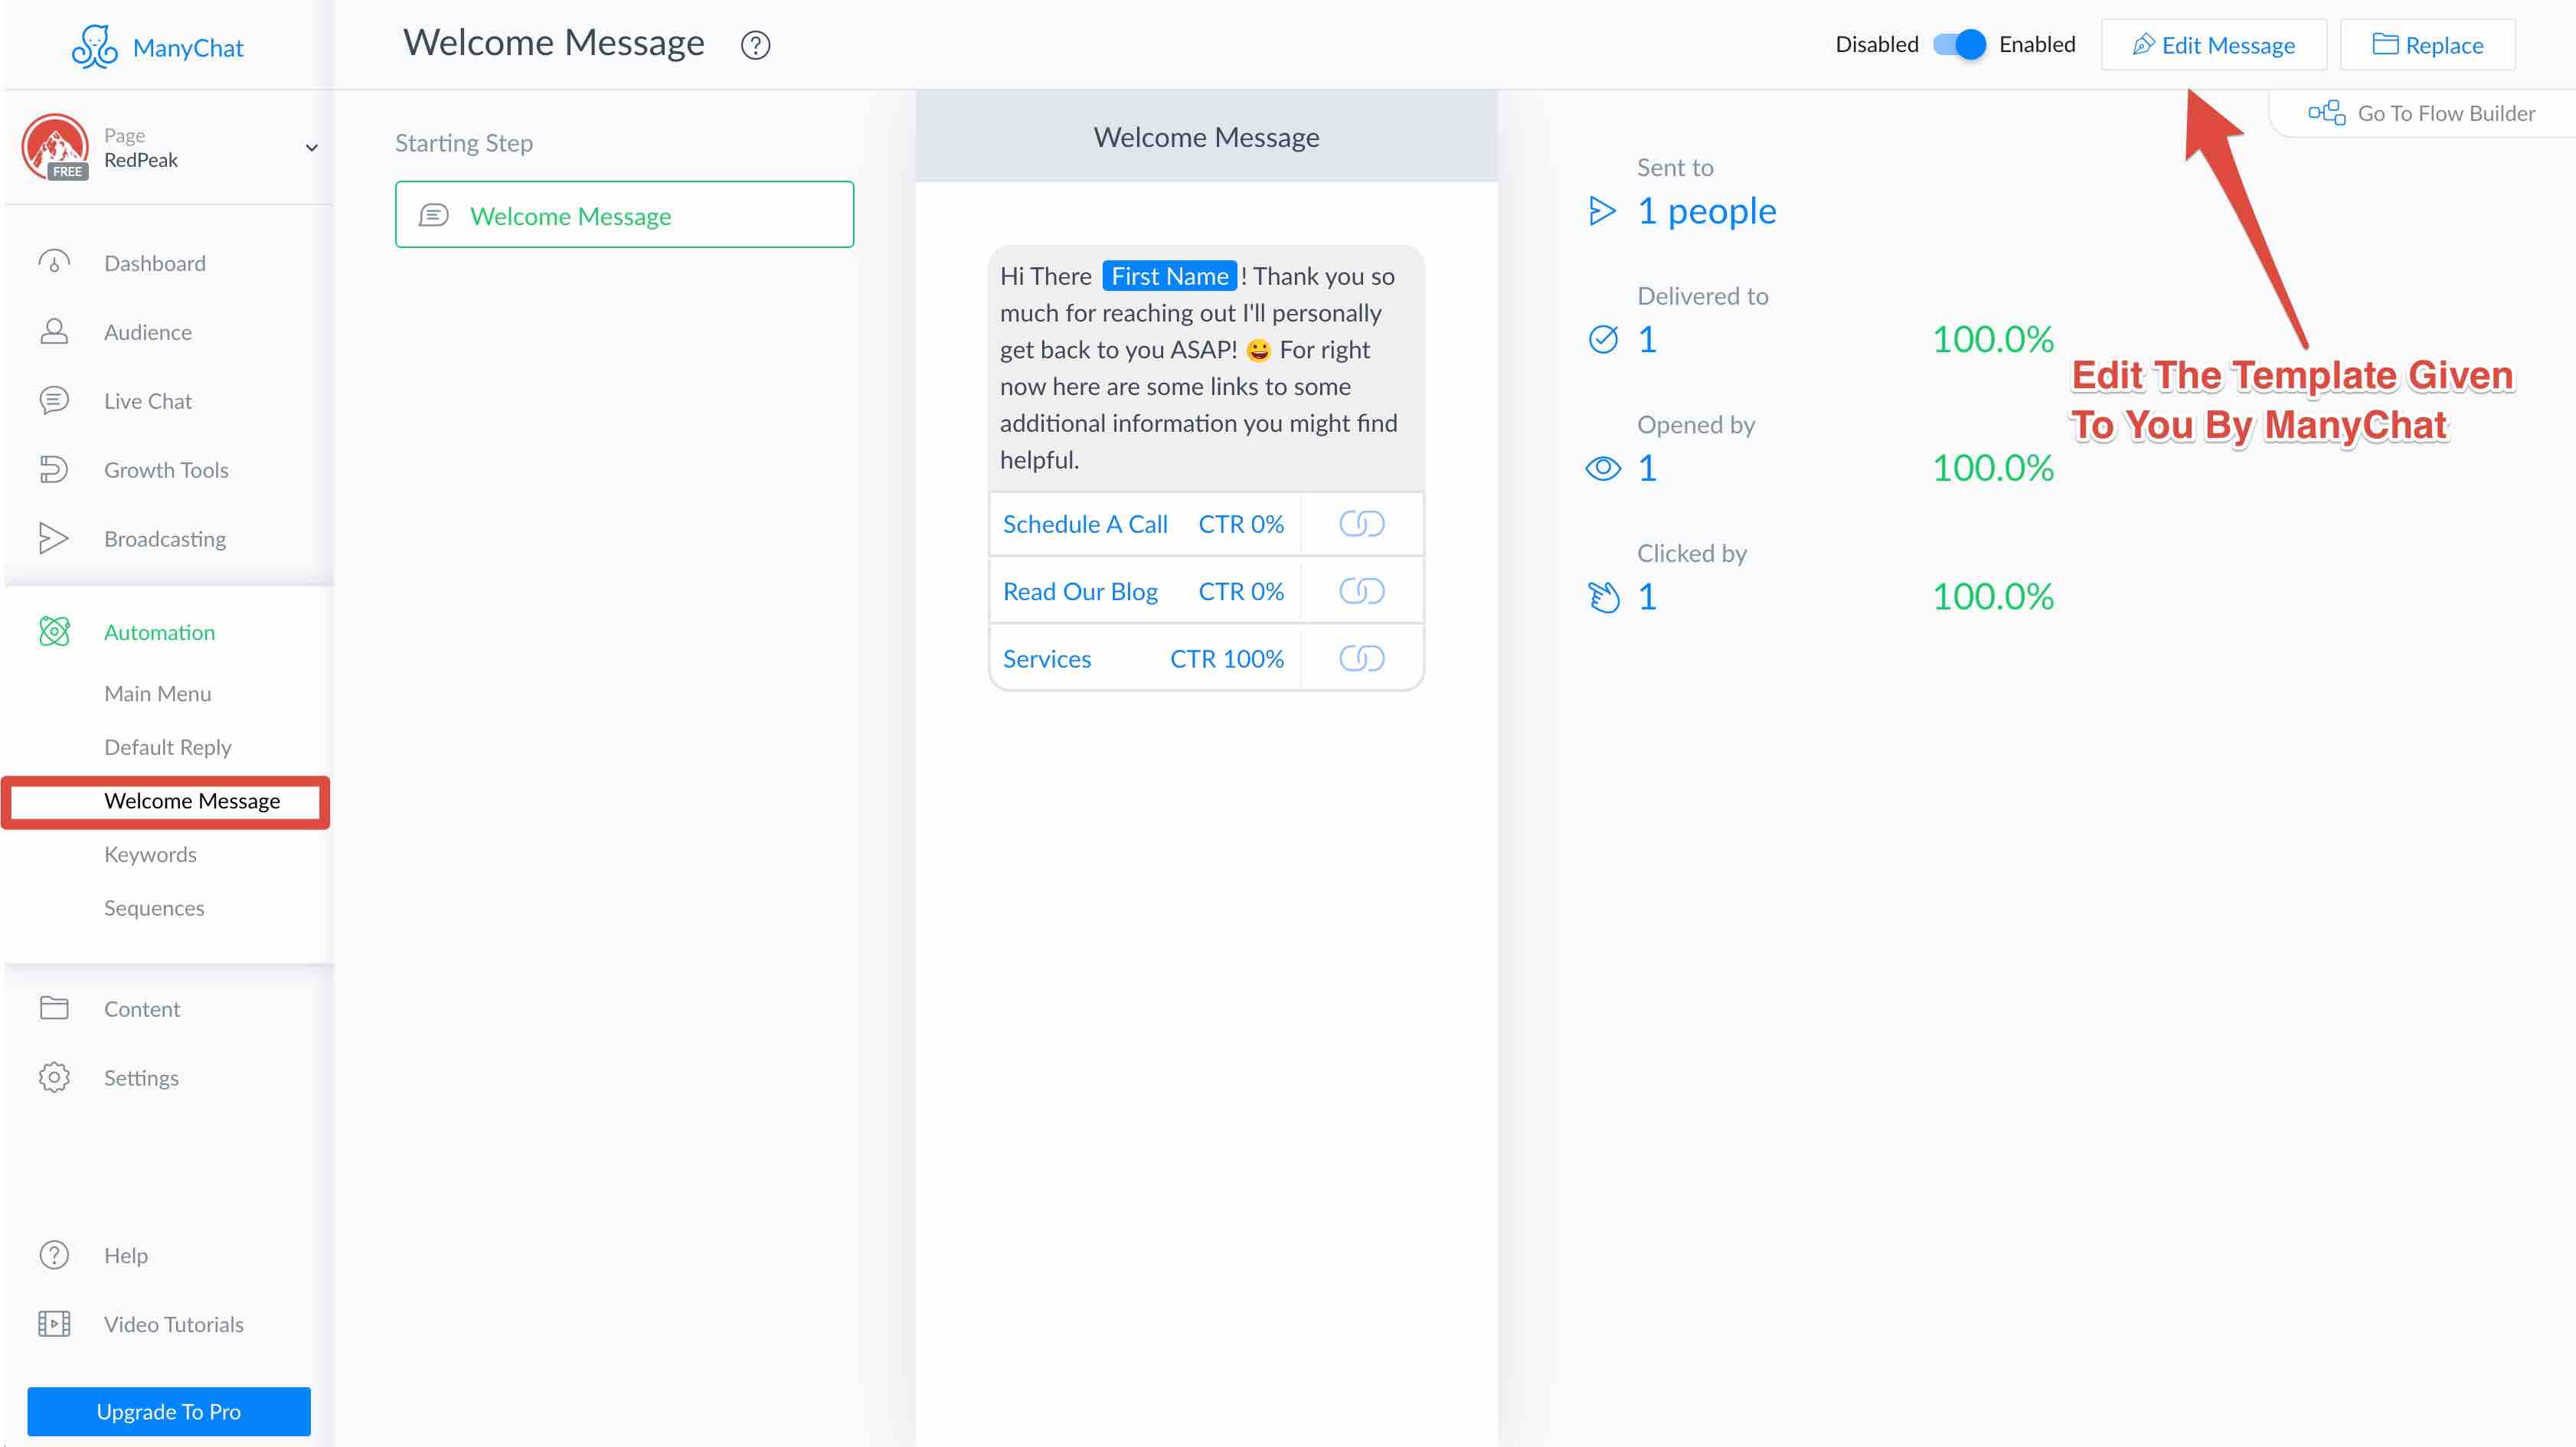Click the Replace button
Image resolution: width=2576 pixels, height=1447 pixels.
click(2427, 45)
